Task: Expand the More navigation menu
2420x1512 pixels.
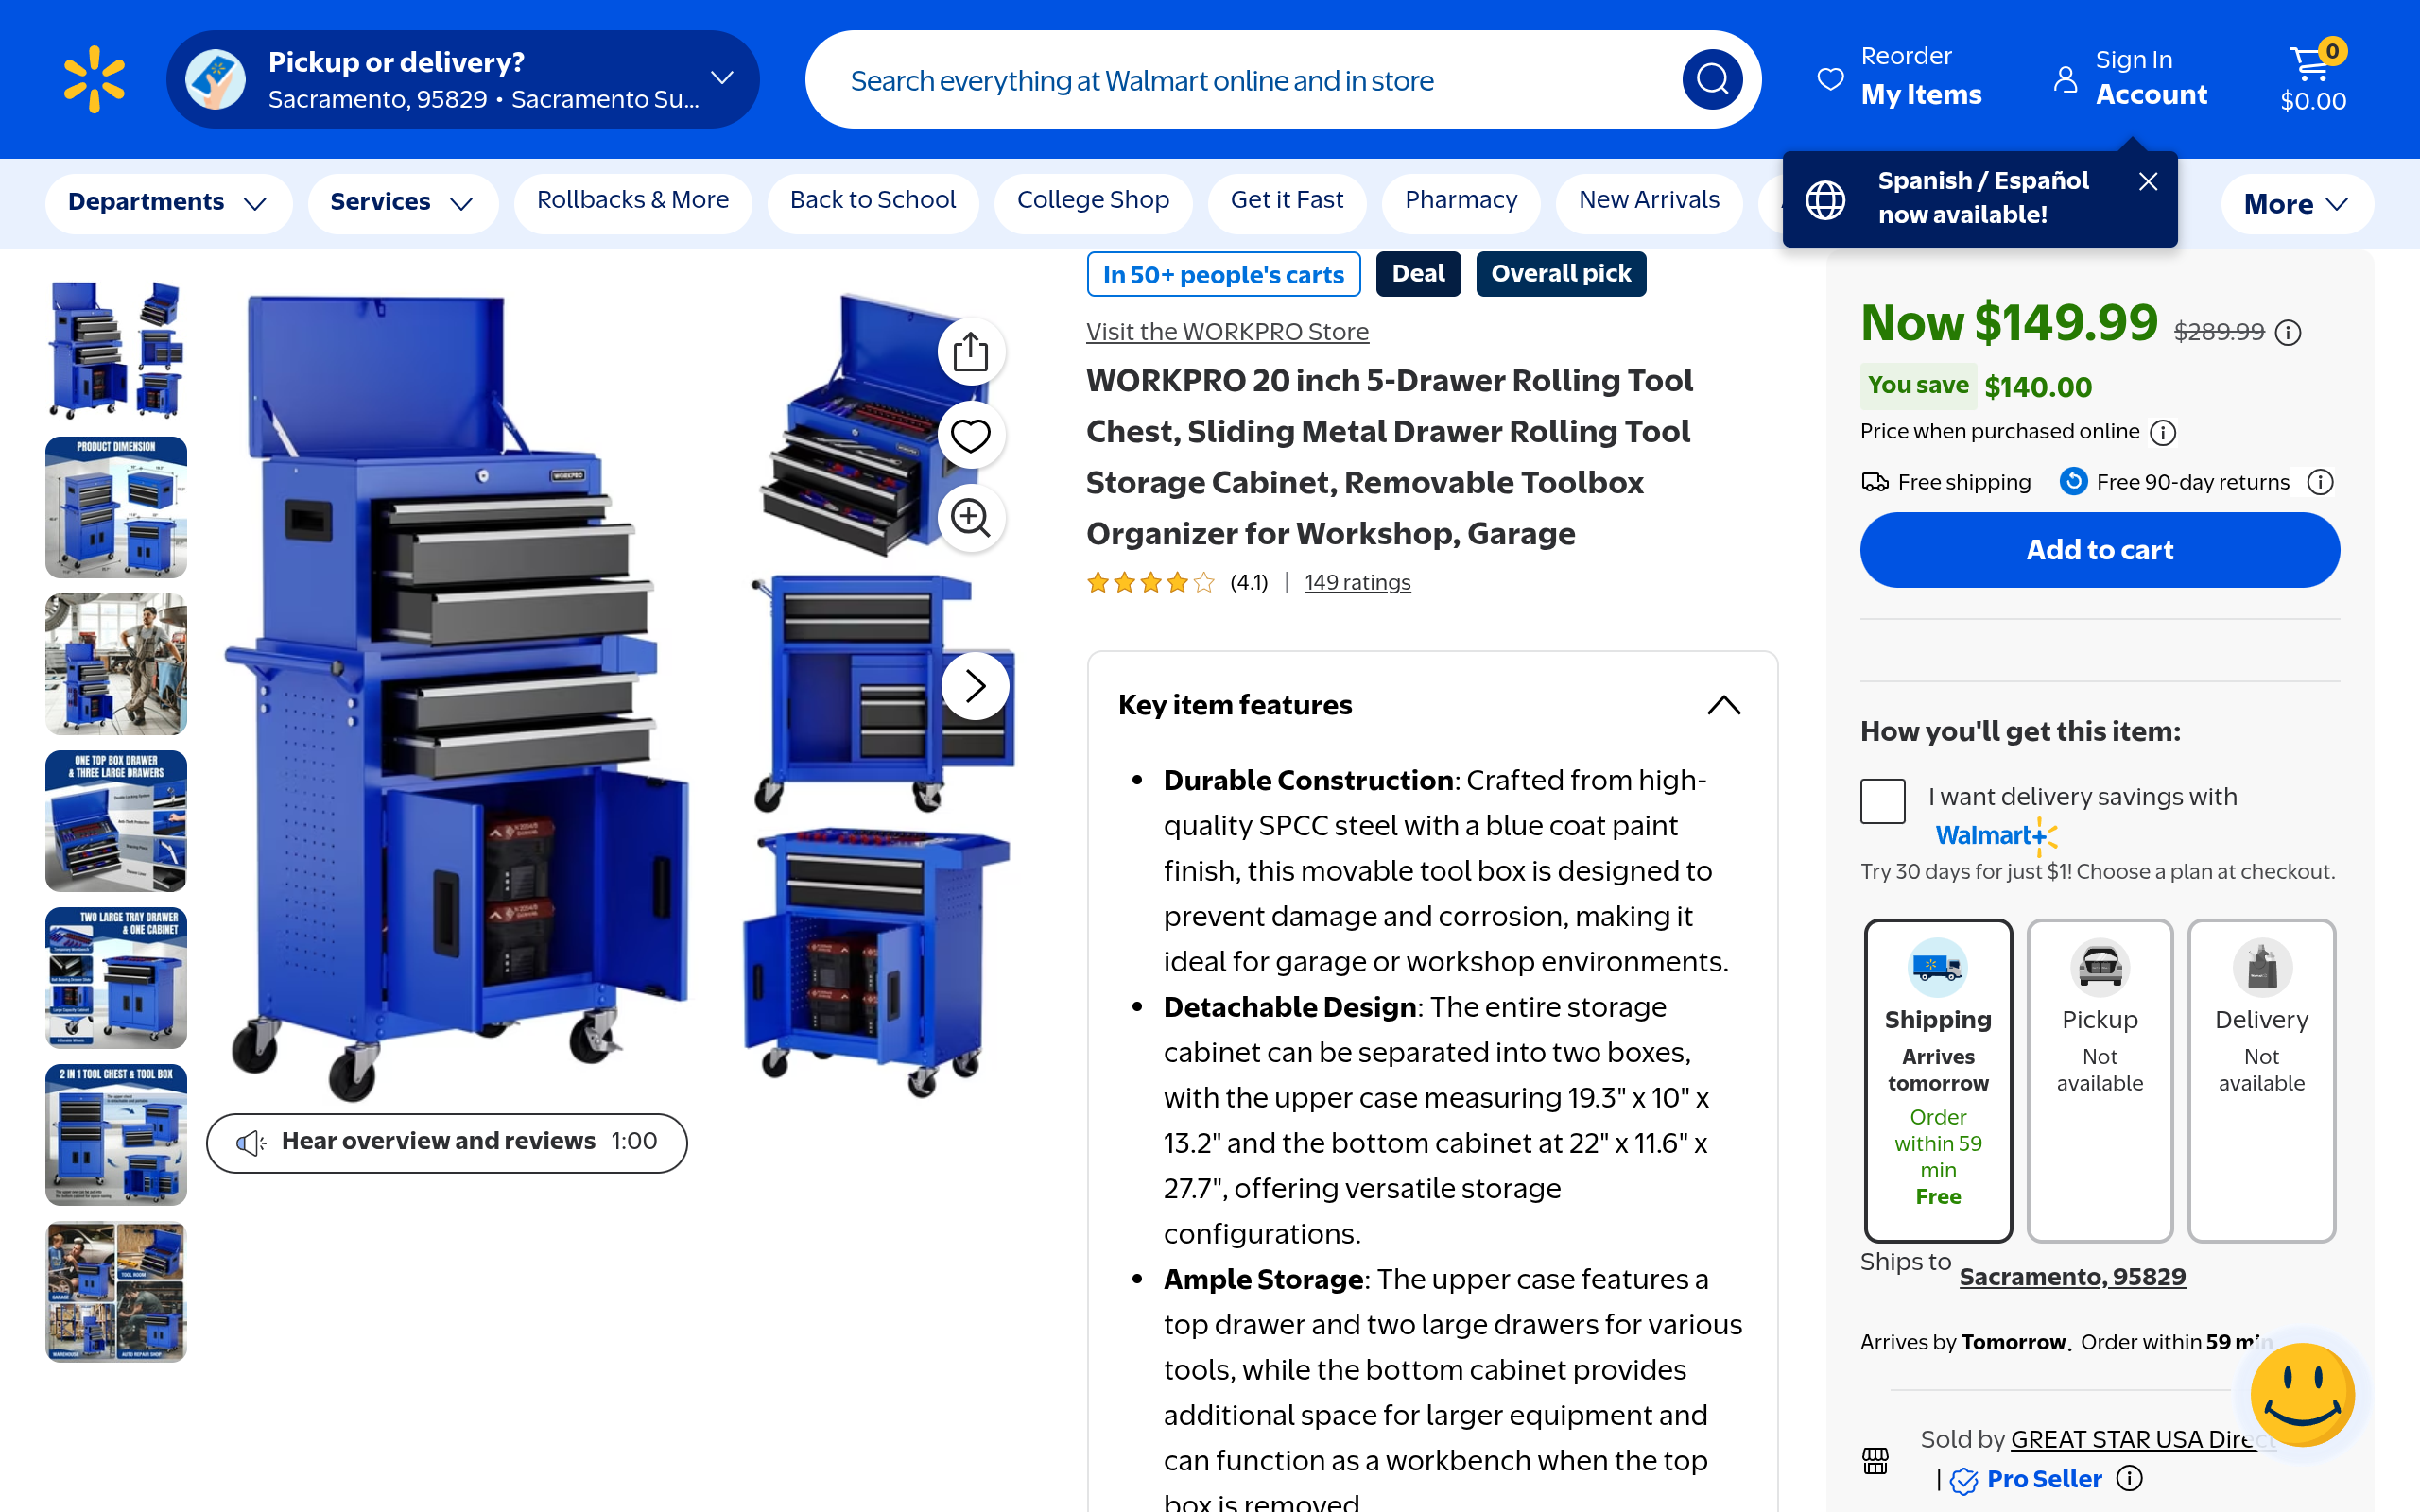Action: click(x=2296, y=204)
